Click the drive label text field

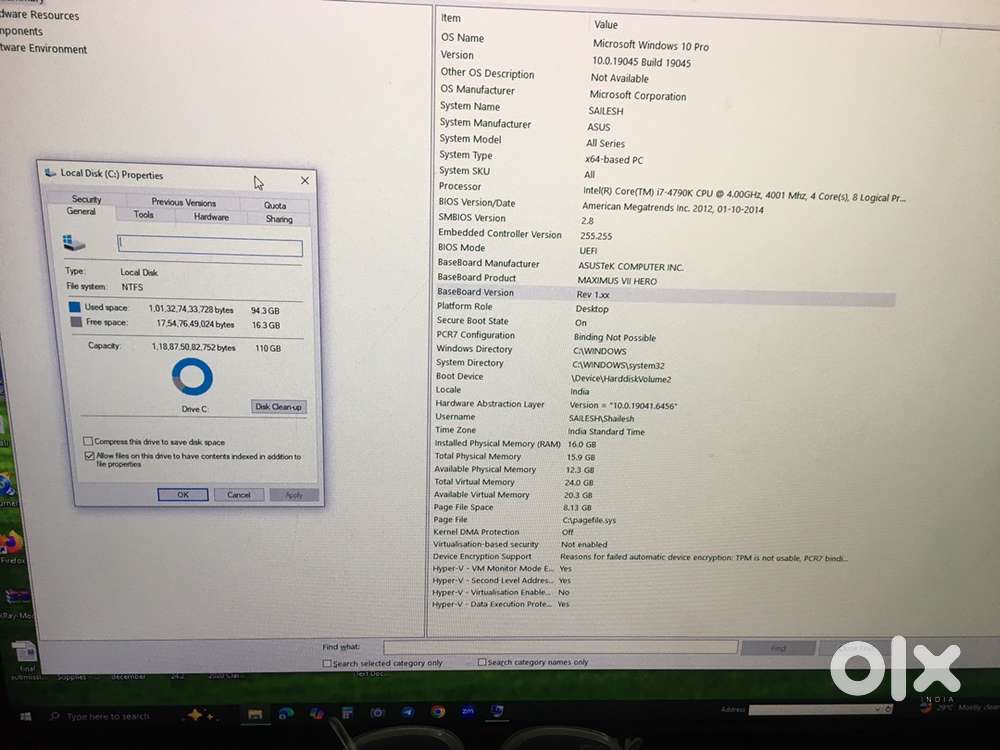pos(209,246)
